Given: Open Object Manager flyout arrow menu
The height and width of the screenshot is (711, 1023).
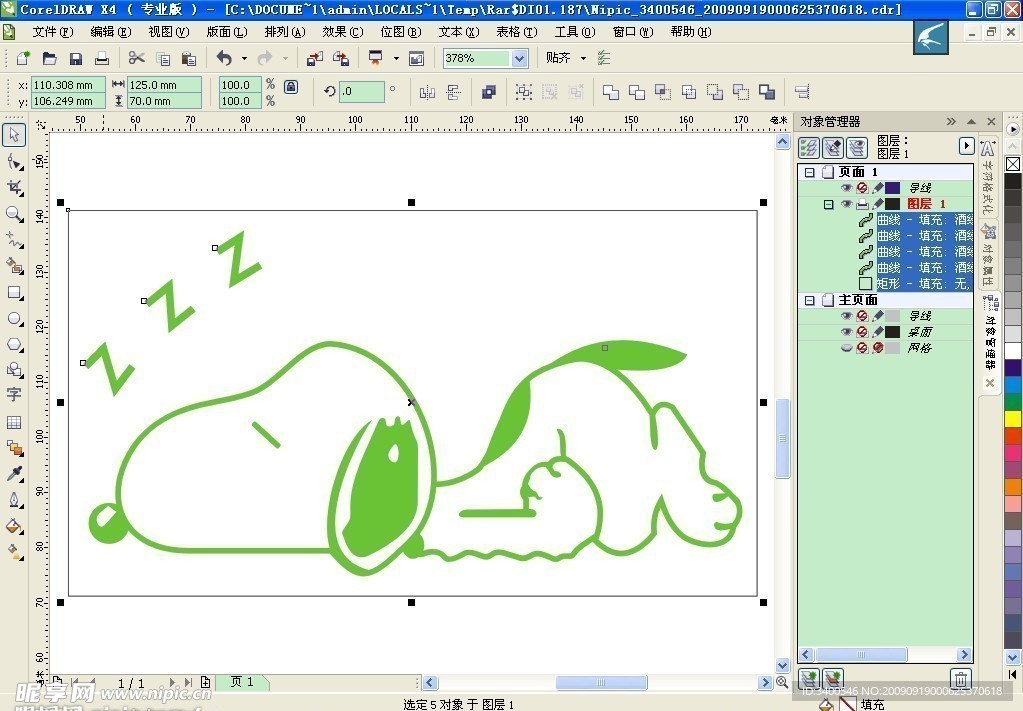Looking at the screenshot, I should (x=966, y=146).
